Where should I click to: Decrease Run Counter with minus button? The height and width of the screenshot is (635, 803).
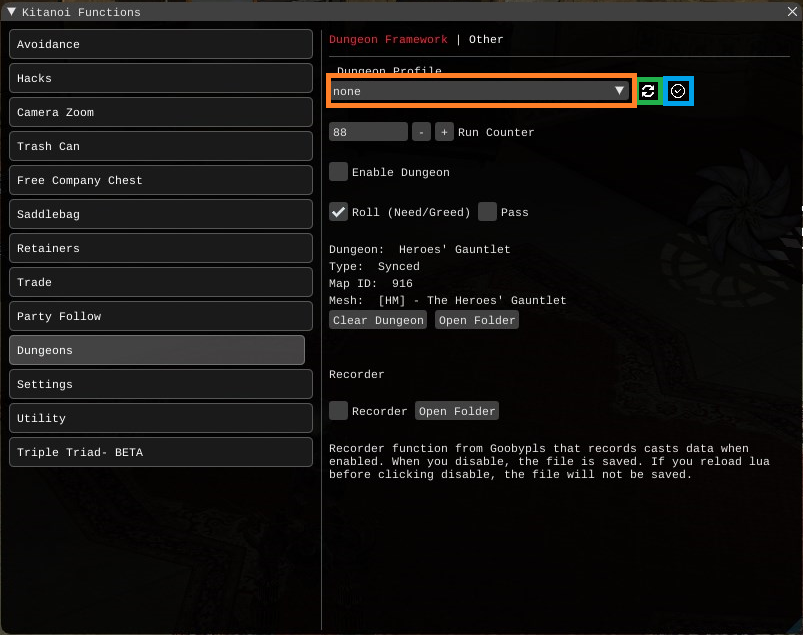421,132
